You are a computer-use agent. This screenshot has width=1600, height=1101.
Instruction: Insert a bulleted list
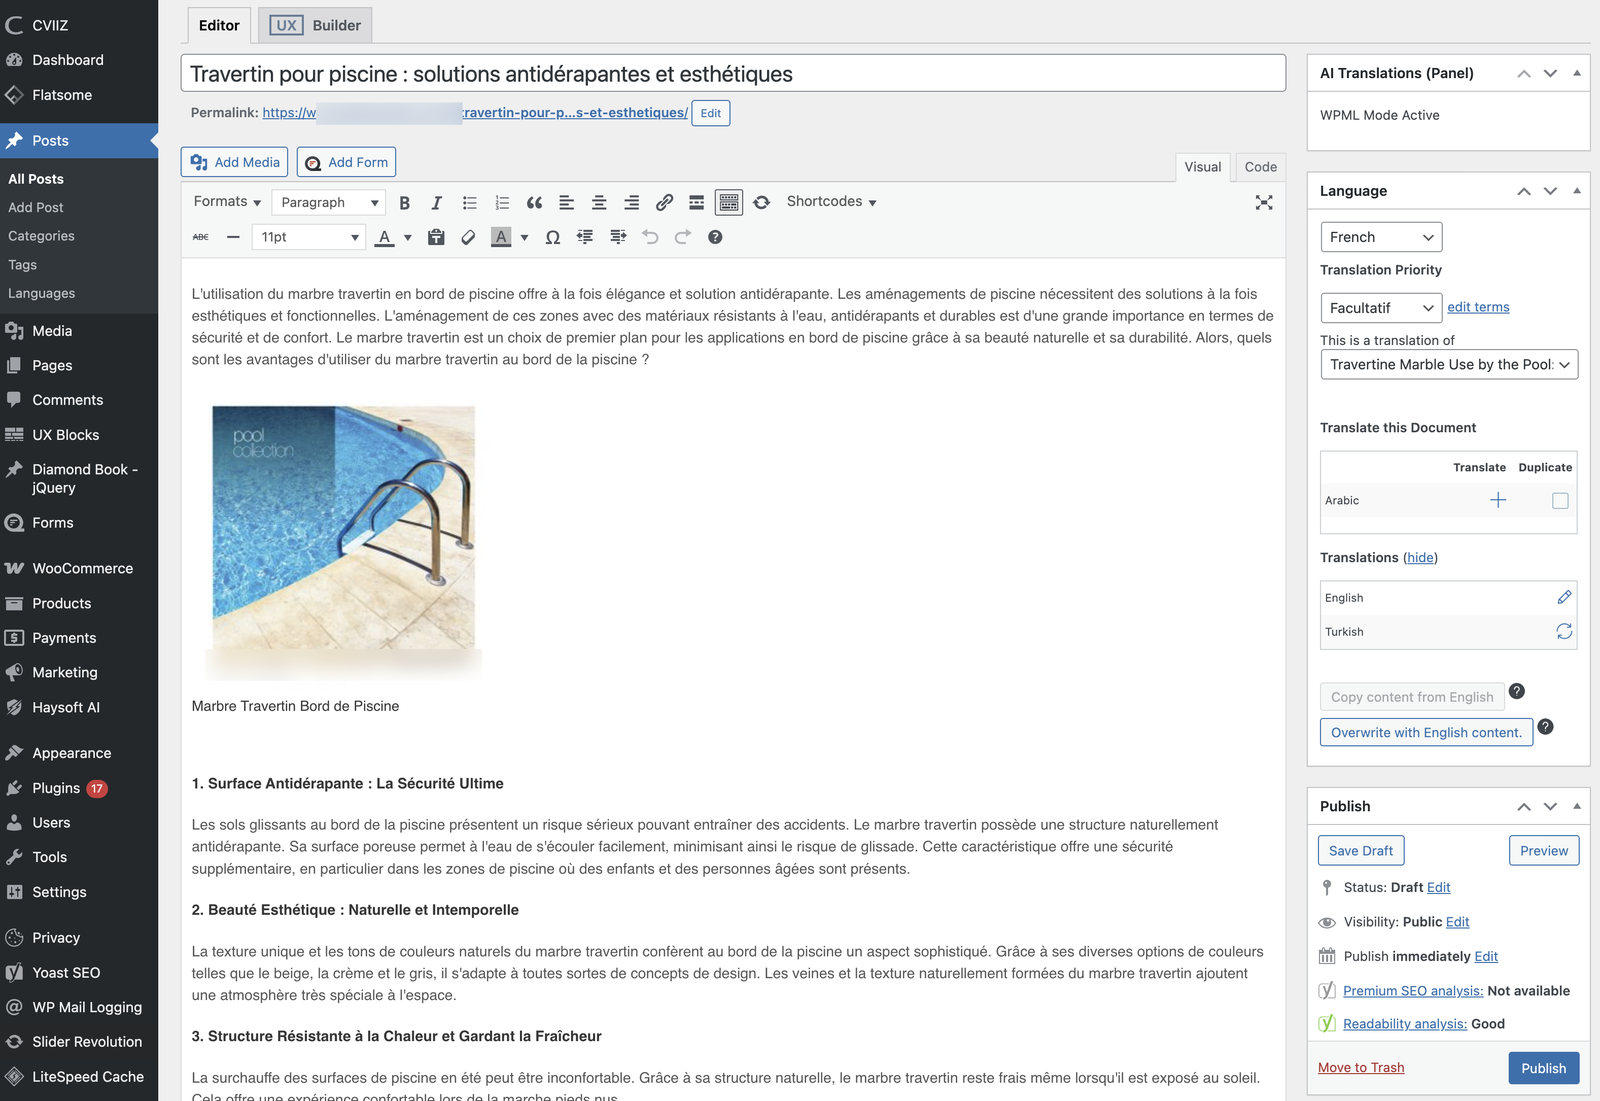469,202
